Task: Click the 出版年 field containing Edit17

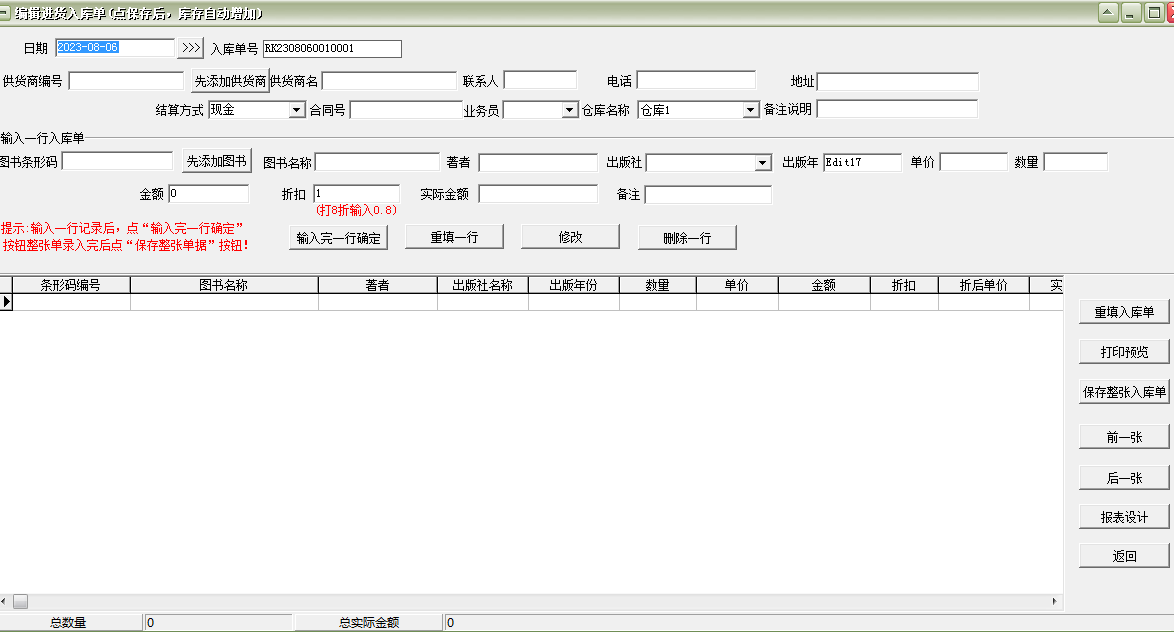Action: [863, 162]
